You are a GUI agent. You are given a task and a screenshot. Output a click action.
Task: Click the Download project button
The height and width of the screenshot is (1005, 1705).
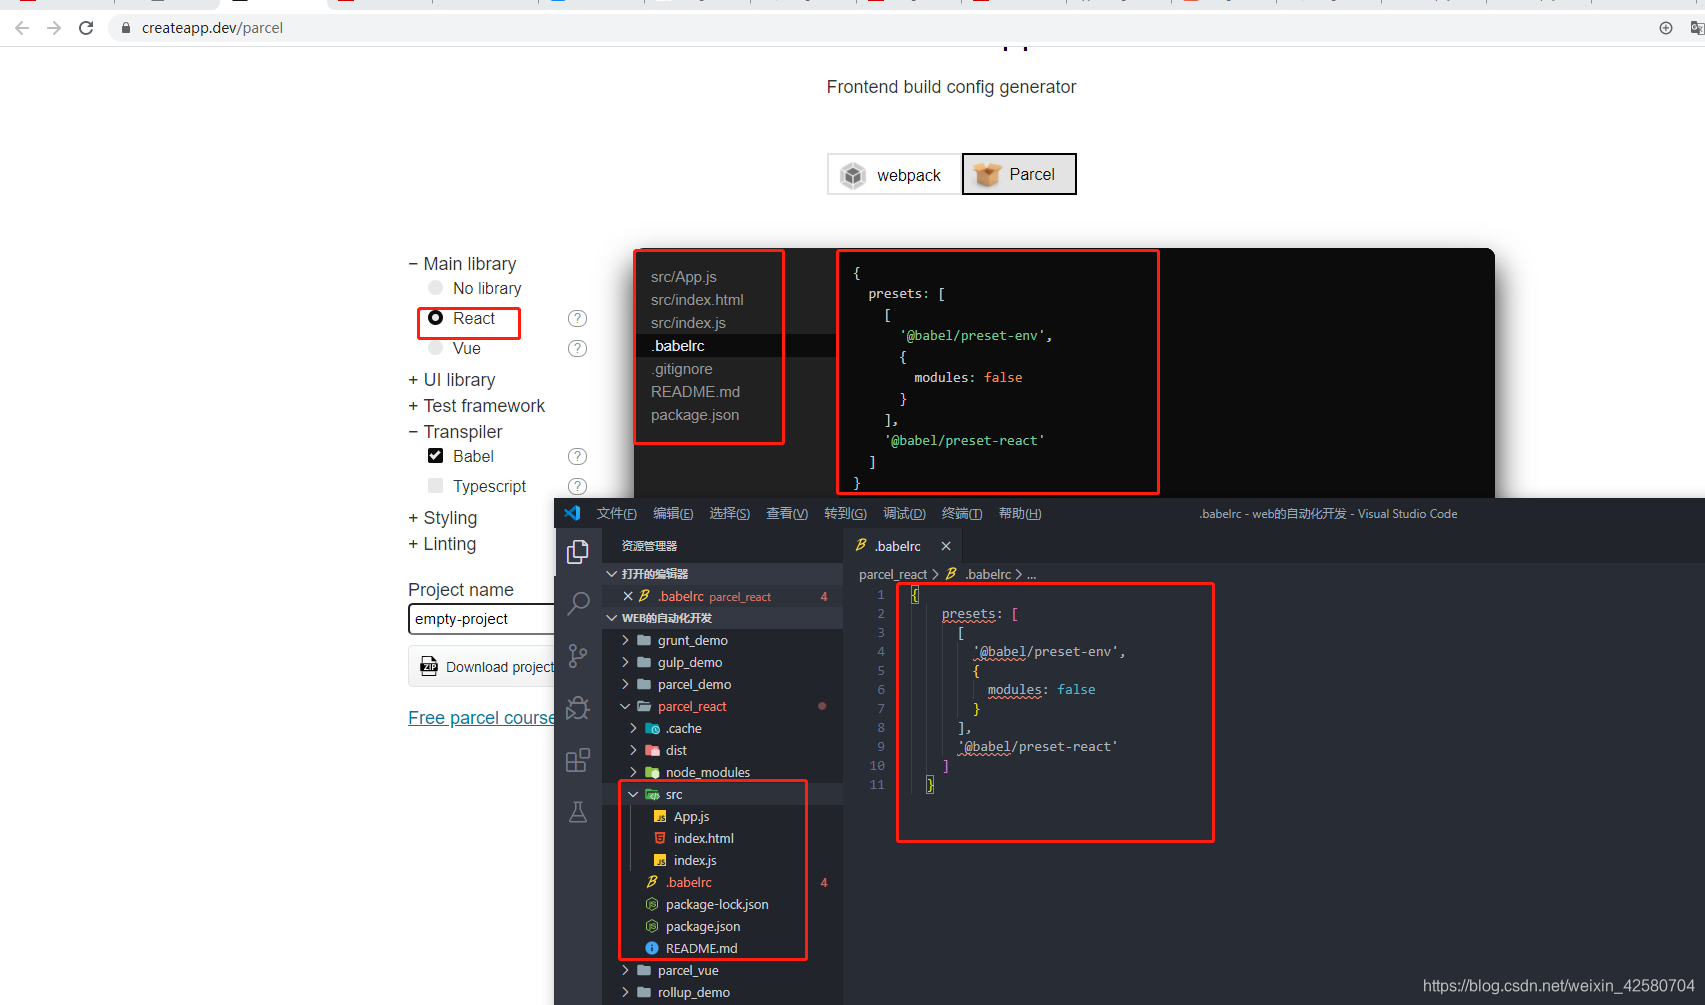pyautogui.click(x=481, y=667)
